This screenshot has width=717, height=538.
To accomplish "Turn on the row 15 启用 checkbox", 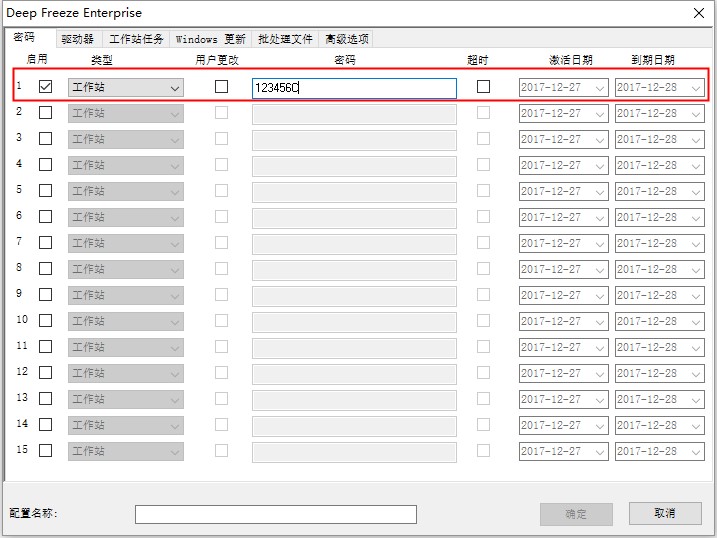I will [46, 451].
